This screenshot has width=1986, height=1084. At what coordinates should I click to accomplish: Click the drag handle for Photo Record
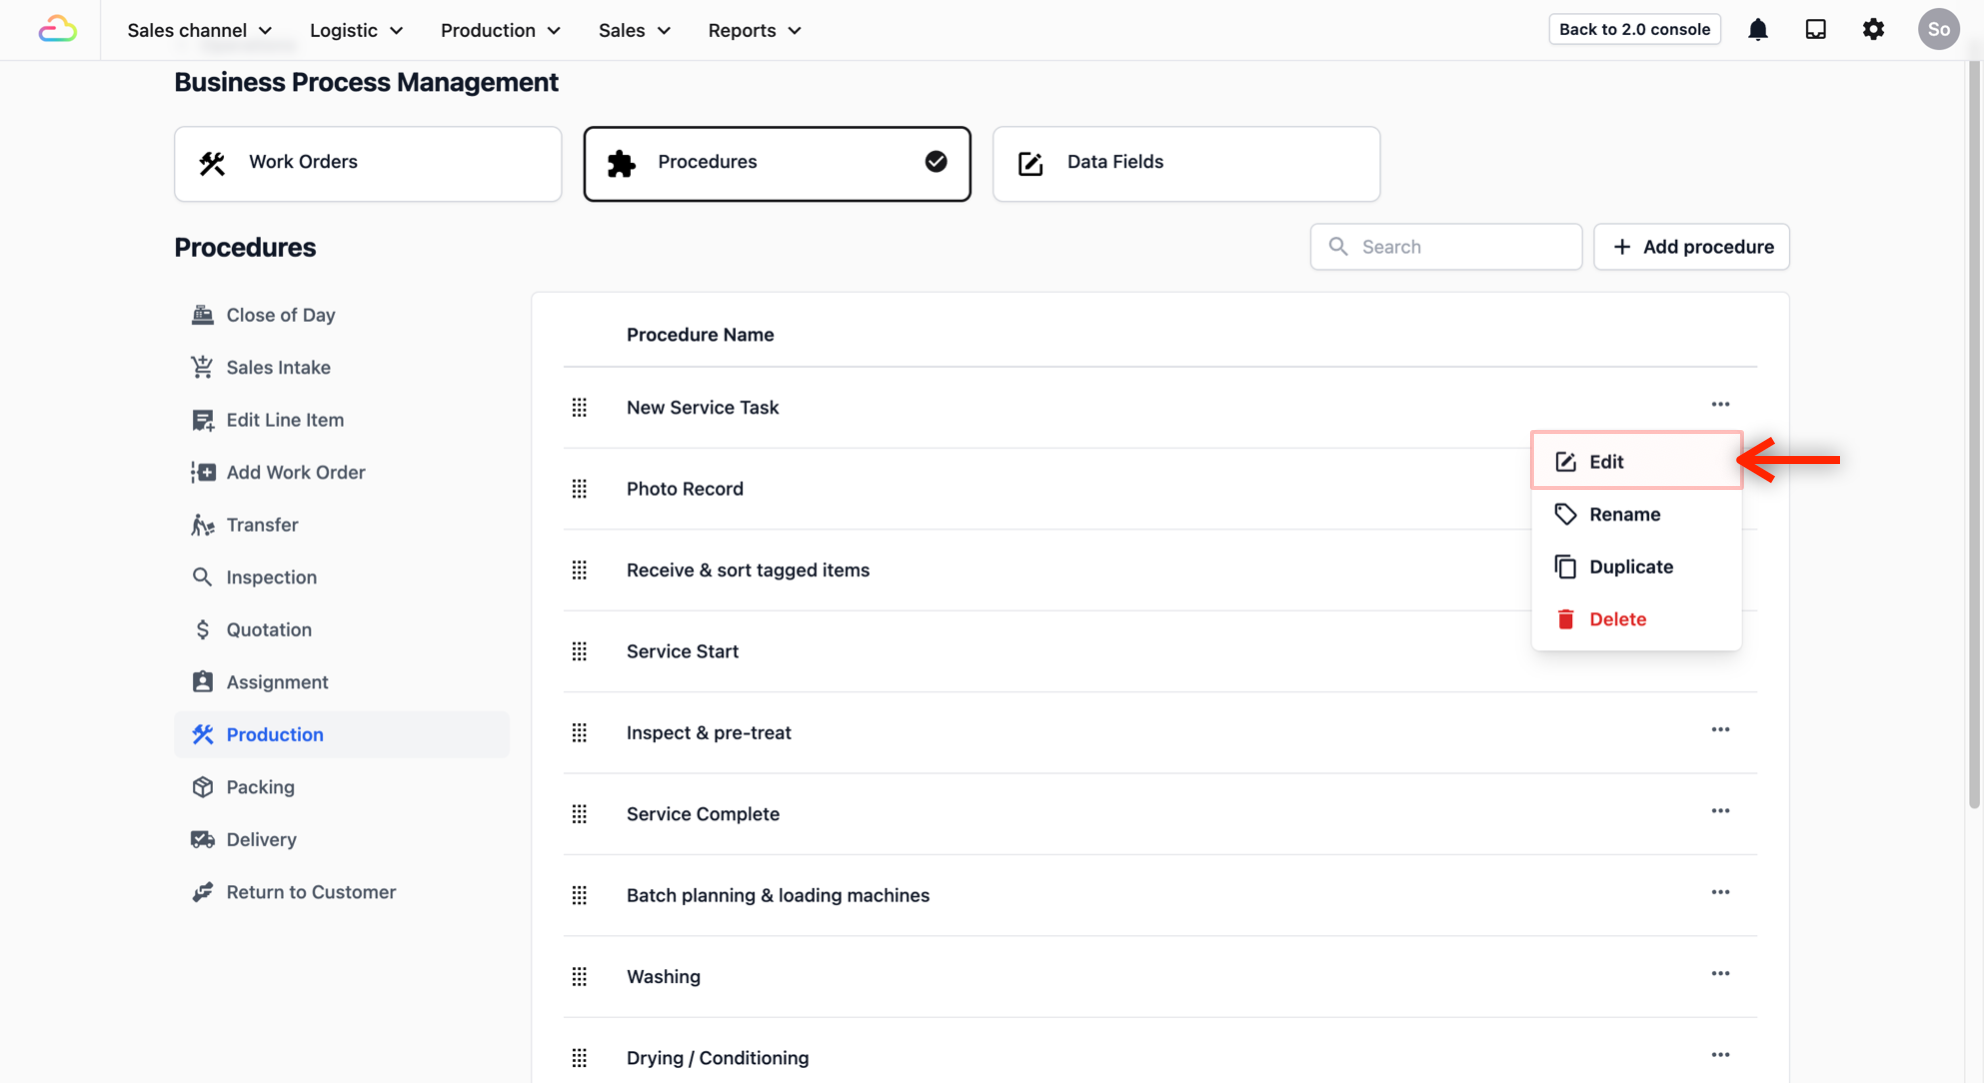click(579, 489)
